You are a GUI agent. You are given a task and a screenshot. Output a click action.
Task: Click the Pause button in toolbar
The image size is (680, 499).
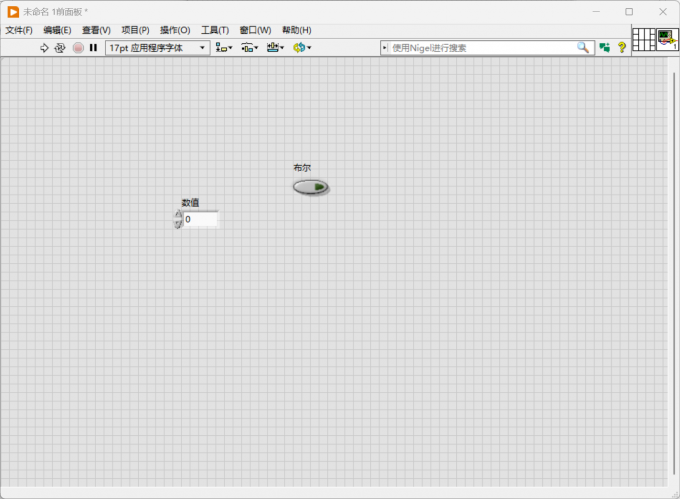(93, 48)
